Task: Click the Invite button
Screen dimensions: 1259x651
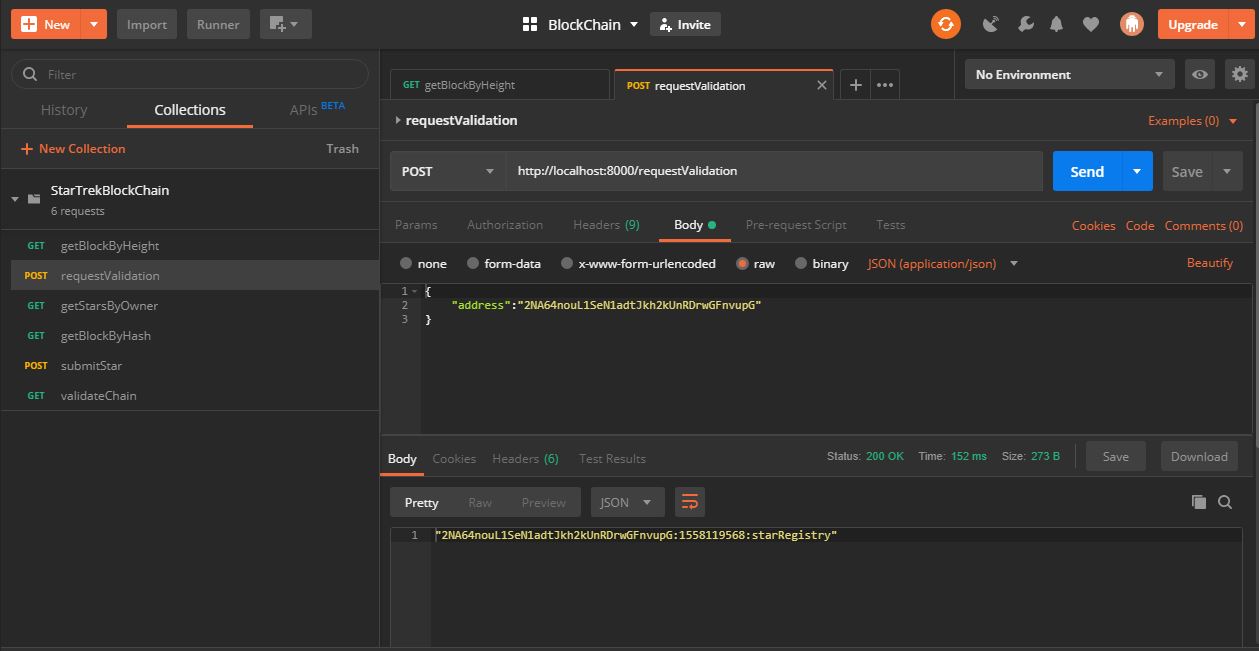Action: tap(685, 24)
